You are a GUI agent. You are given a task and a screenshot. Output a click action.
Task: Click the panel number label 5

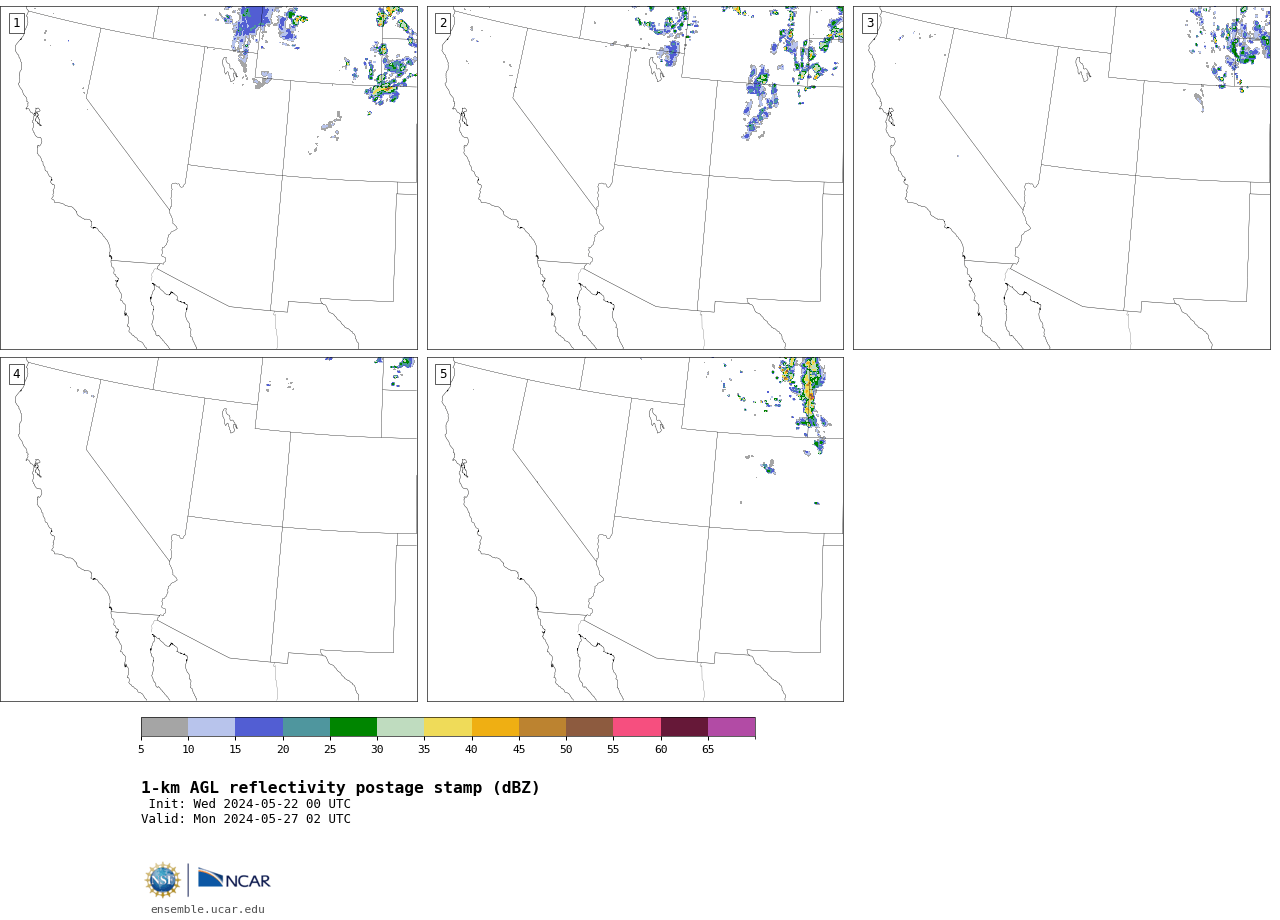coord(443,374)
